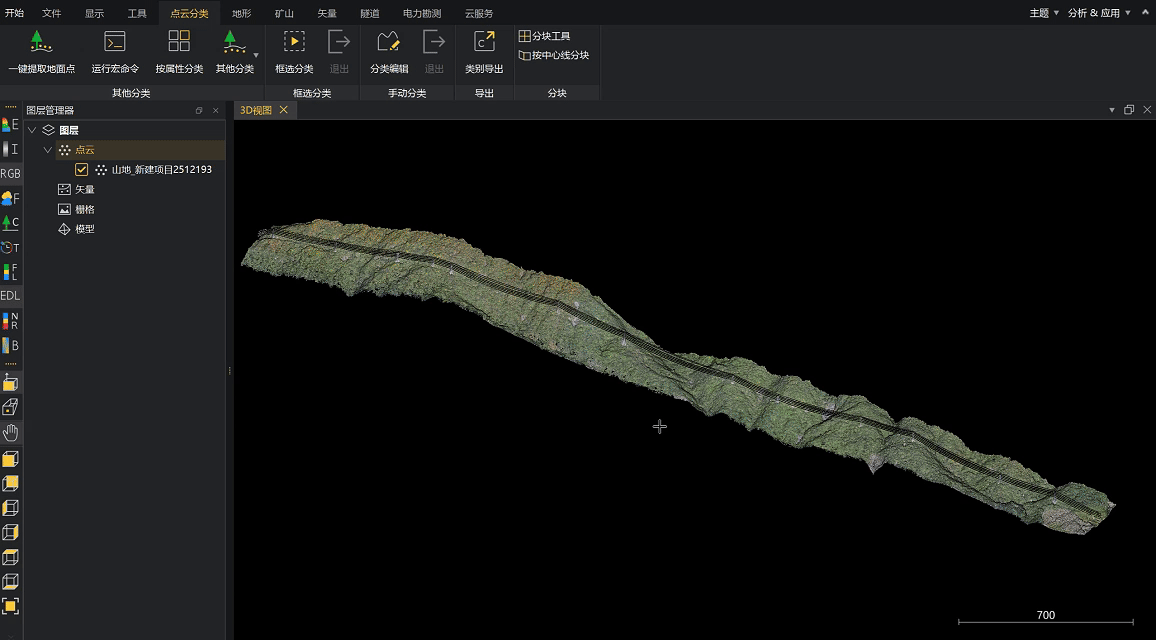This screenshot has width=1156, height=640.
Task: Switch to the 地形 ribbon tab
Action: click(242, 13)
